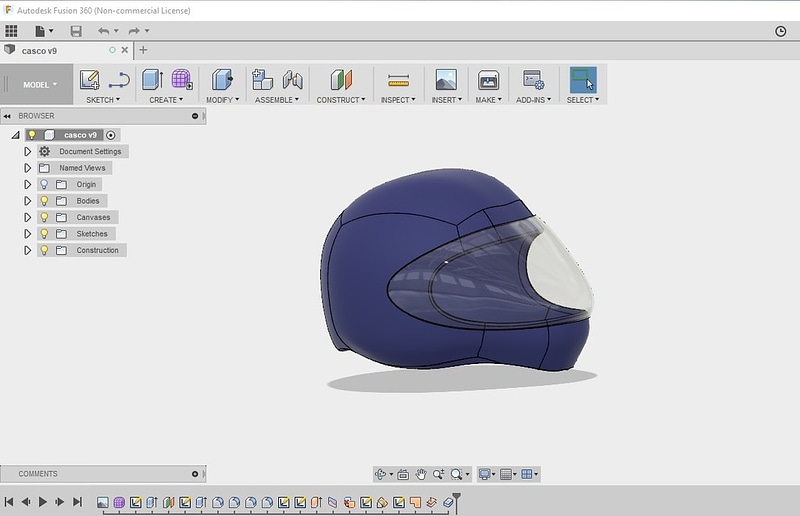Open the SKETCH menu
Image resolution: width=800 pixels, height=516 pixels.
pyautogui.click(x=103, y=100)
